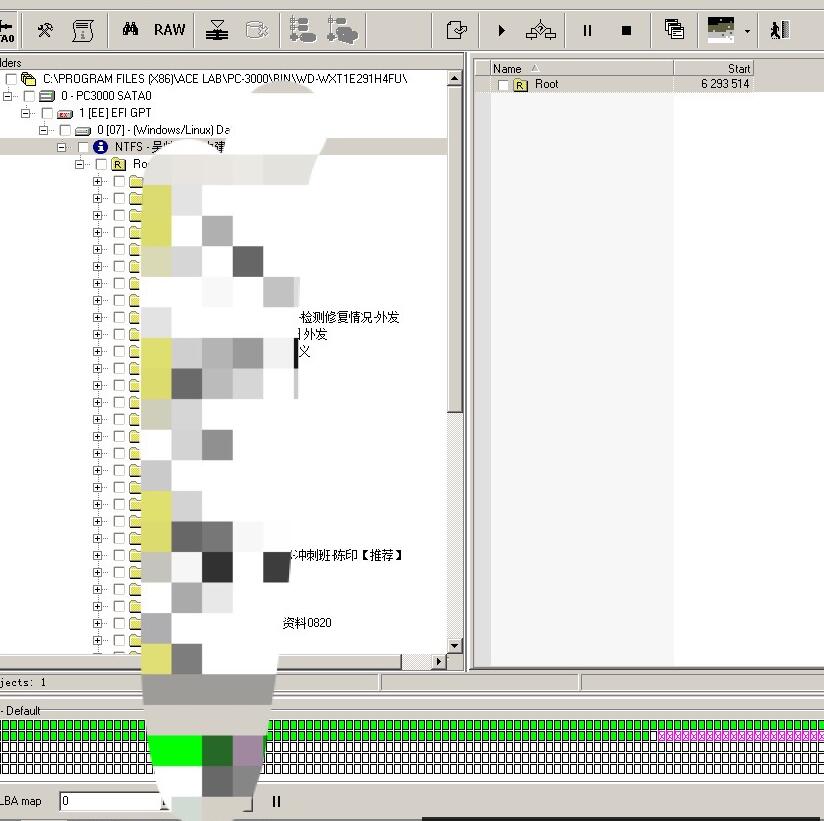This screenshot has height=821, width=824.
Task: Click folder tree vertical scrollbar thumb
Action: click(x=455, y=250)
